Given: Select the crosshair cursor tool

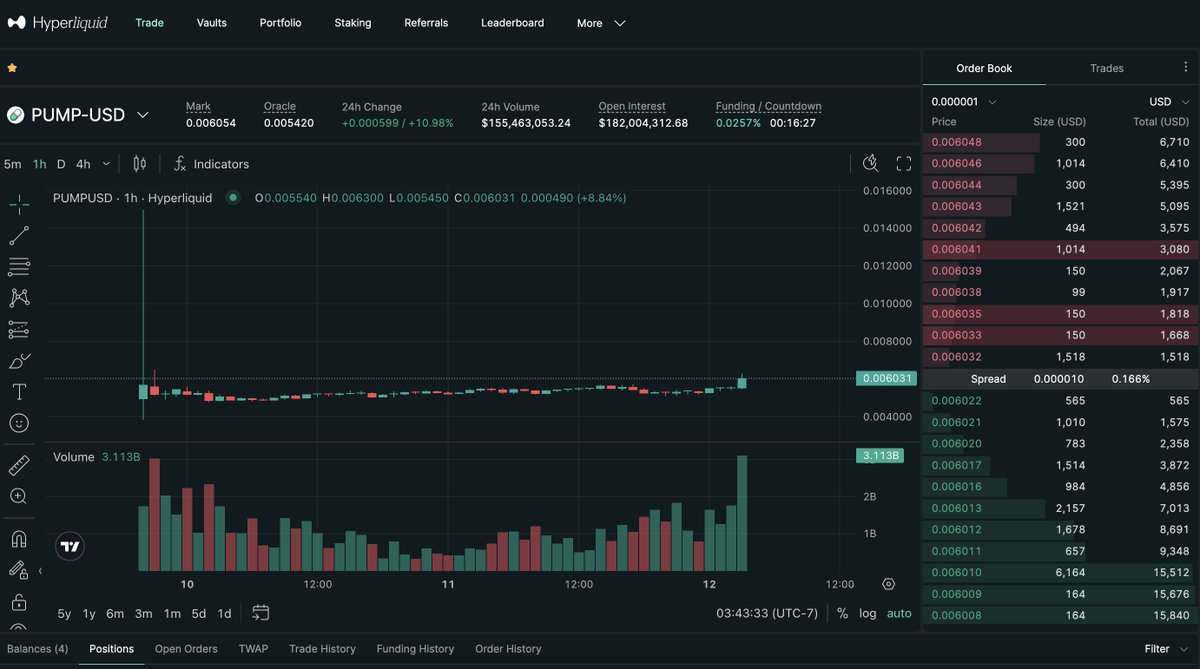Looking at the screenshot, I should (x=19, y=205).
